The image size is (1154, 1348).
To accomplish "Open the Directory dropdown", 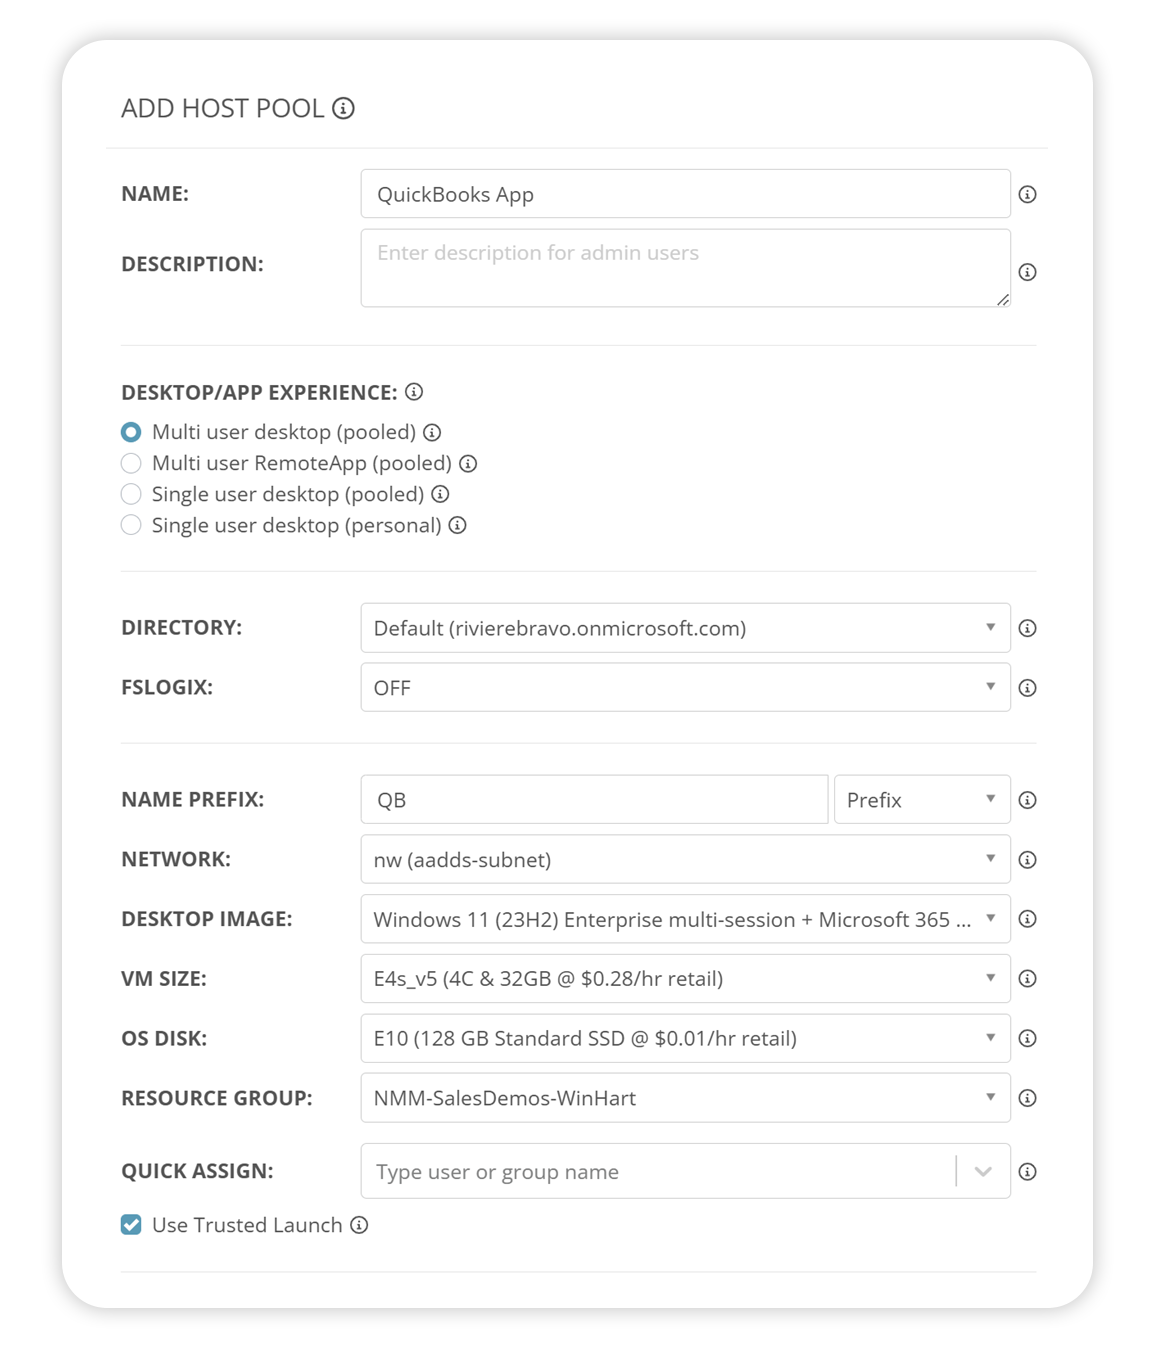I will pyautogui.click(x=685, y=628).
